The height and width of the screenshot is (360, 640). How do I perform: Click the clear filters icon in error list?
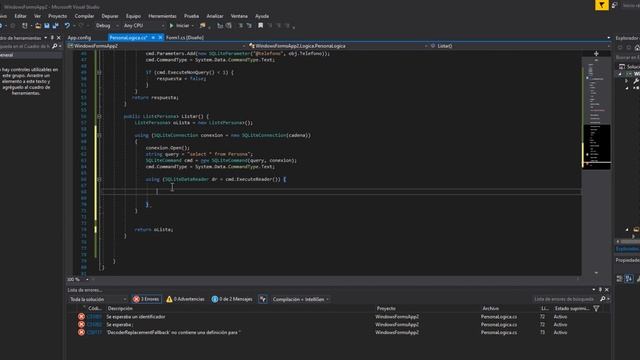[x=263, y=299]
